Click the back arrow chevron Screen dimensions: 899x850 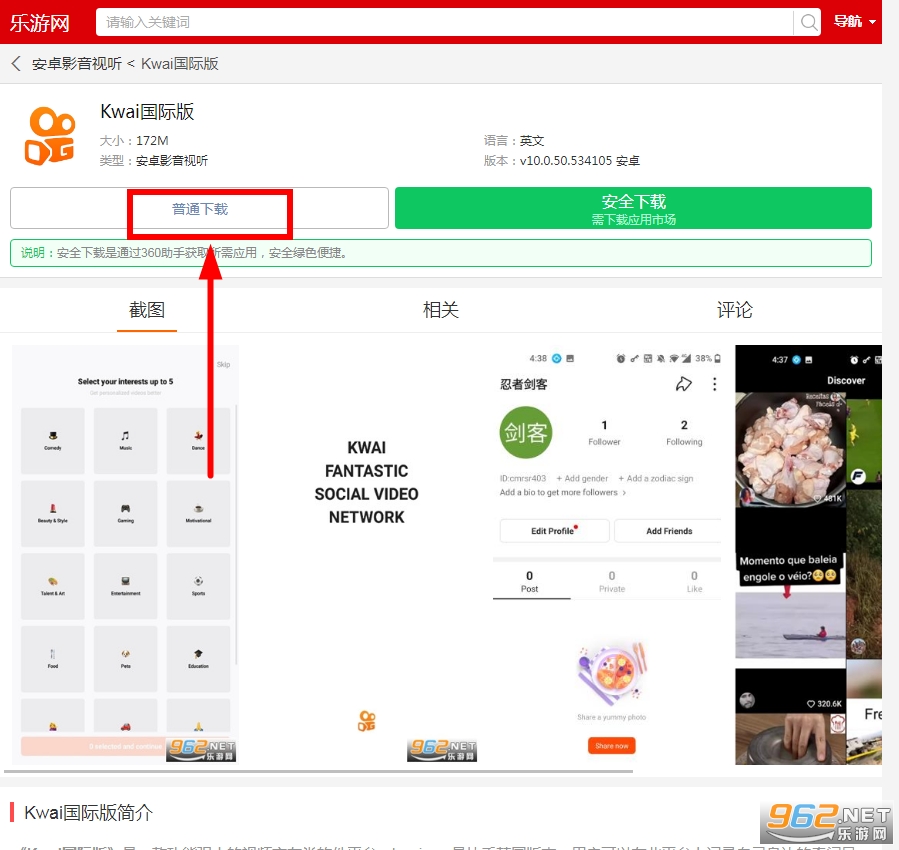pos(16,64)
